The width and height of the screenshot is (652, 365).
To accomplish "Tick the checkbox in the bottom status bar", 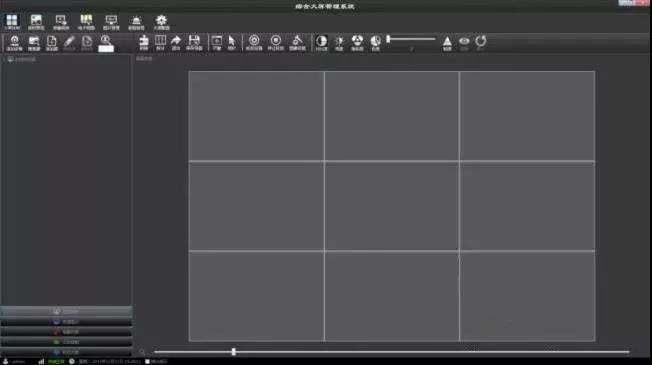I will pyautogui.click(x=148, y=362).
